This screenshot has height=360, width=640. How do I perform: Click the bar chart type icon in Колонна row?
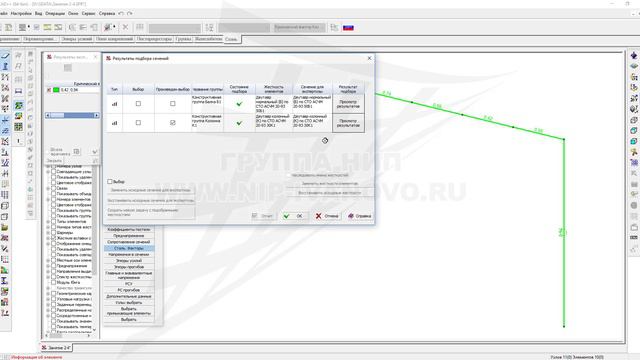coord(115,123)
